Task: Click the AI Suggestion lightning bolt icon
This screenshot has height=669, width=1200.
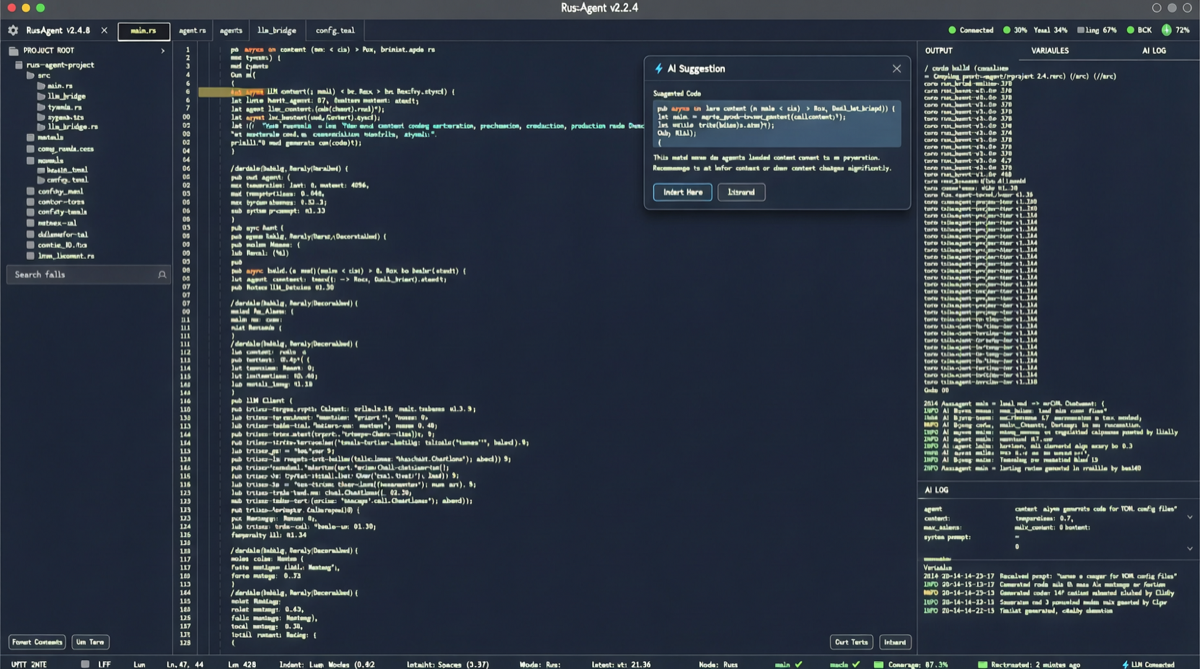Action: [659, 68]
